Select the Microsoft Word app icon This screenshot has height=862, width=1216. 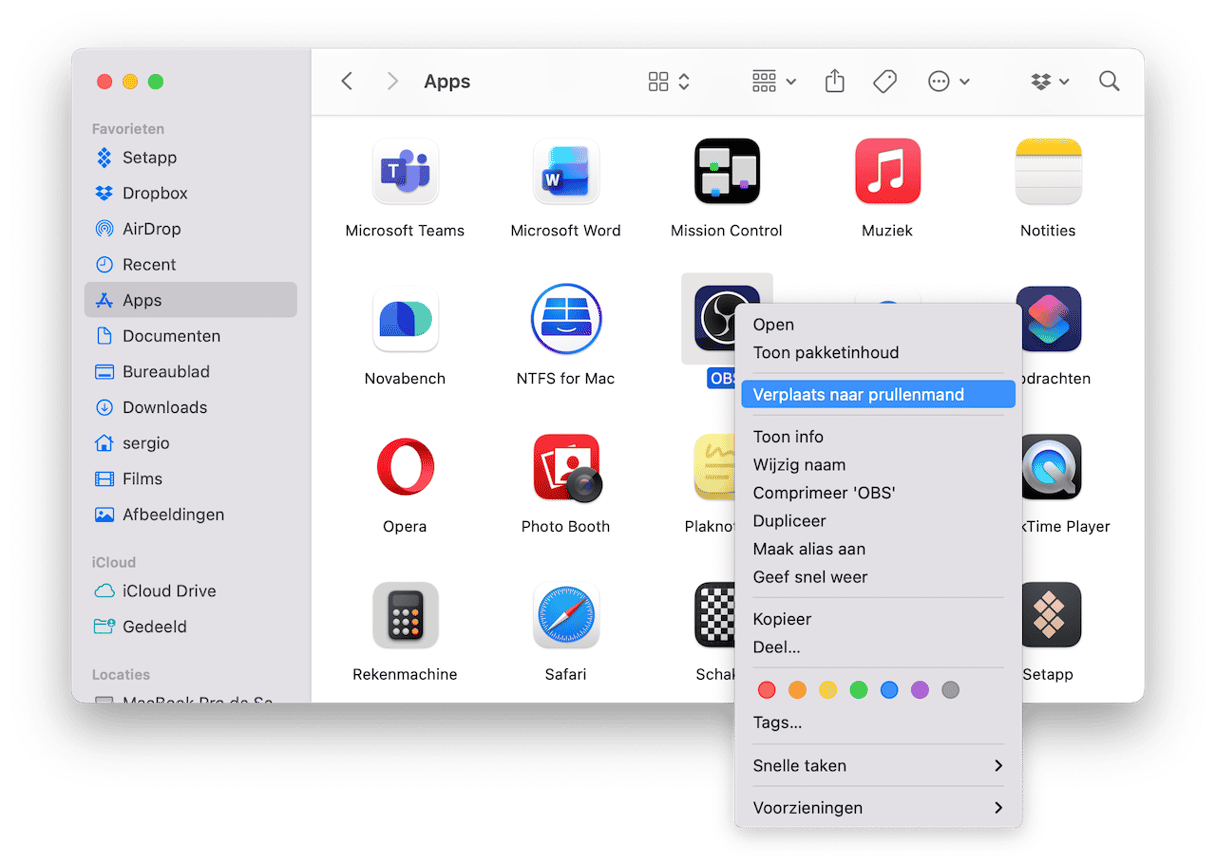click(565, 172)
